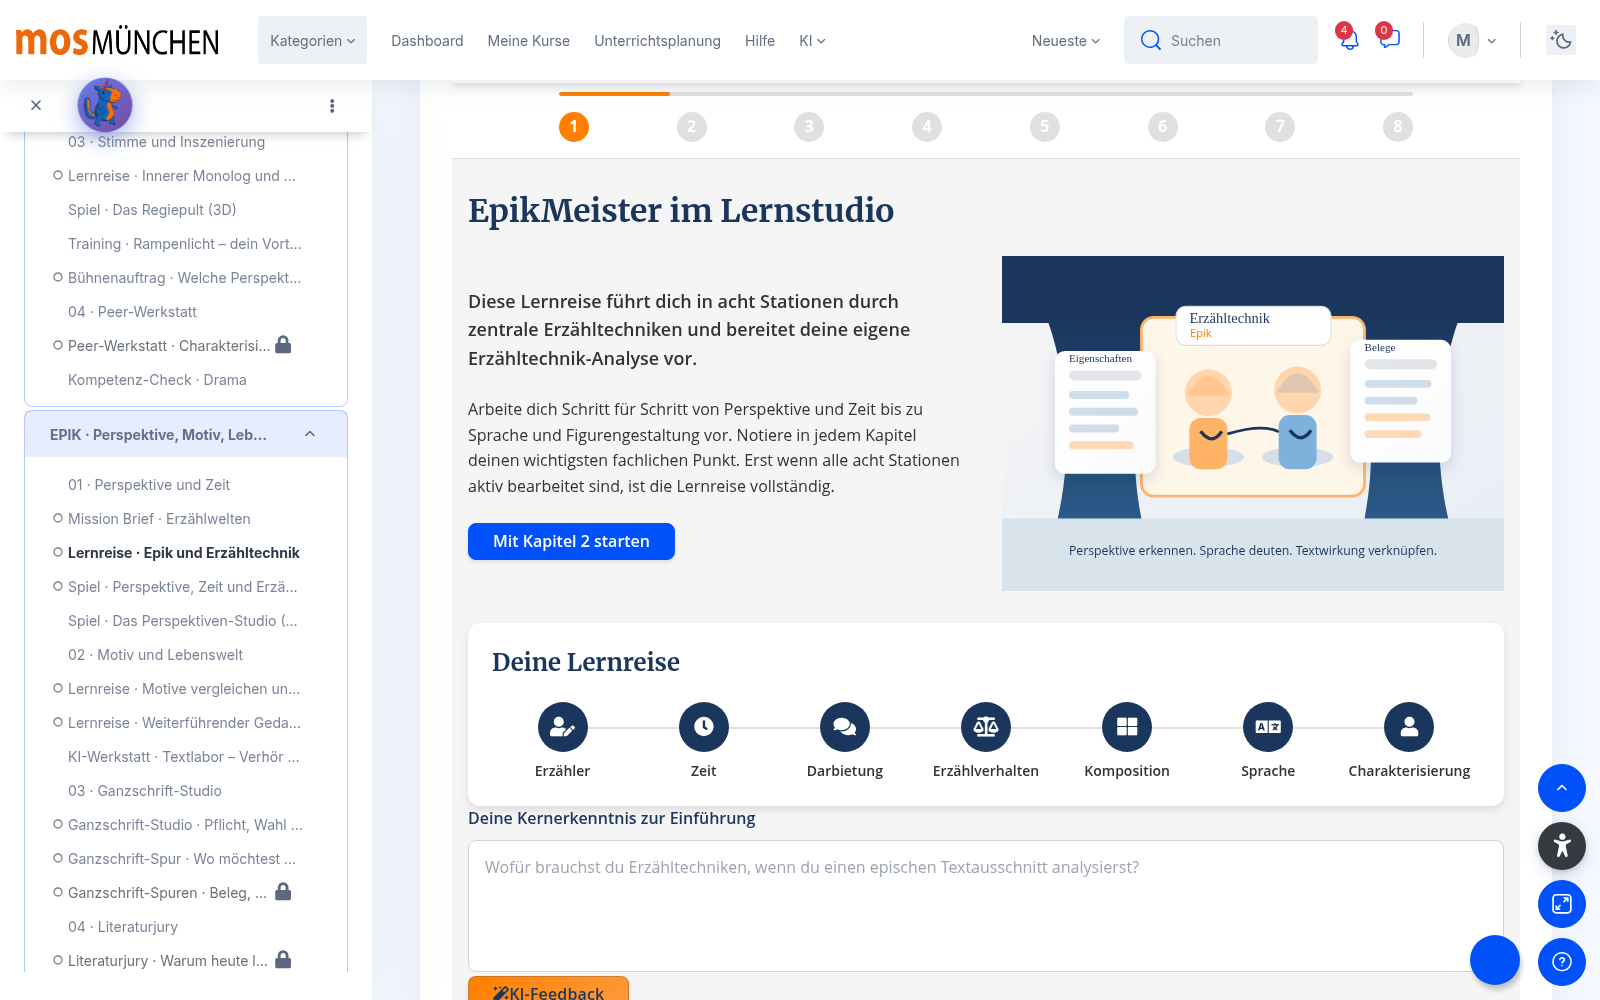Click the KI-Feedback button
Viewport: 1600px width, 1000px height.
point(548,988)
